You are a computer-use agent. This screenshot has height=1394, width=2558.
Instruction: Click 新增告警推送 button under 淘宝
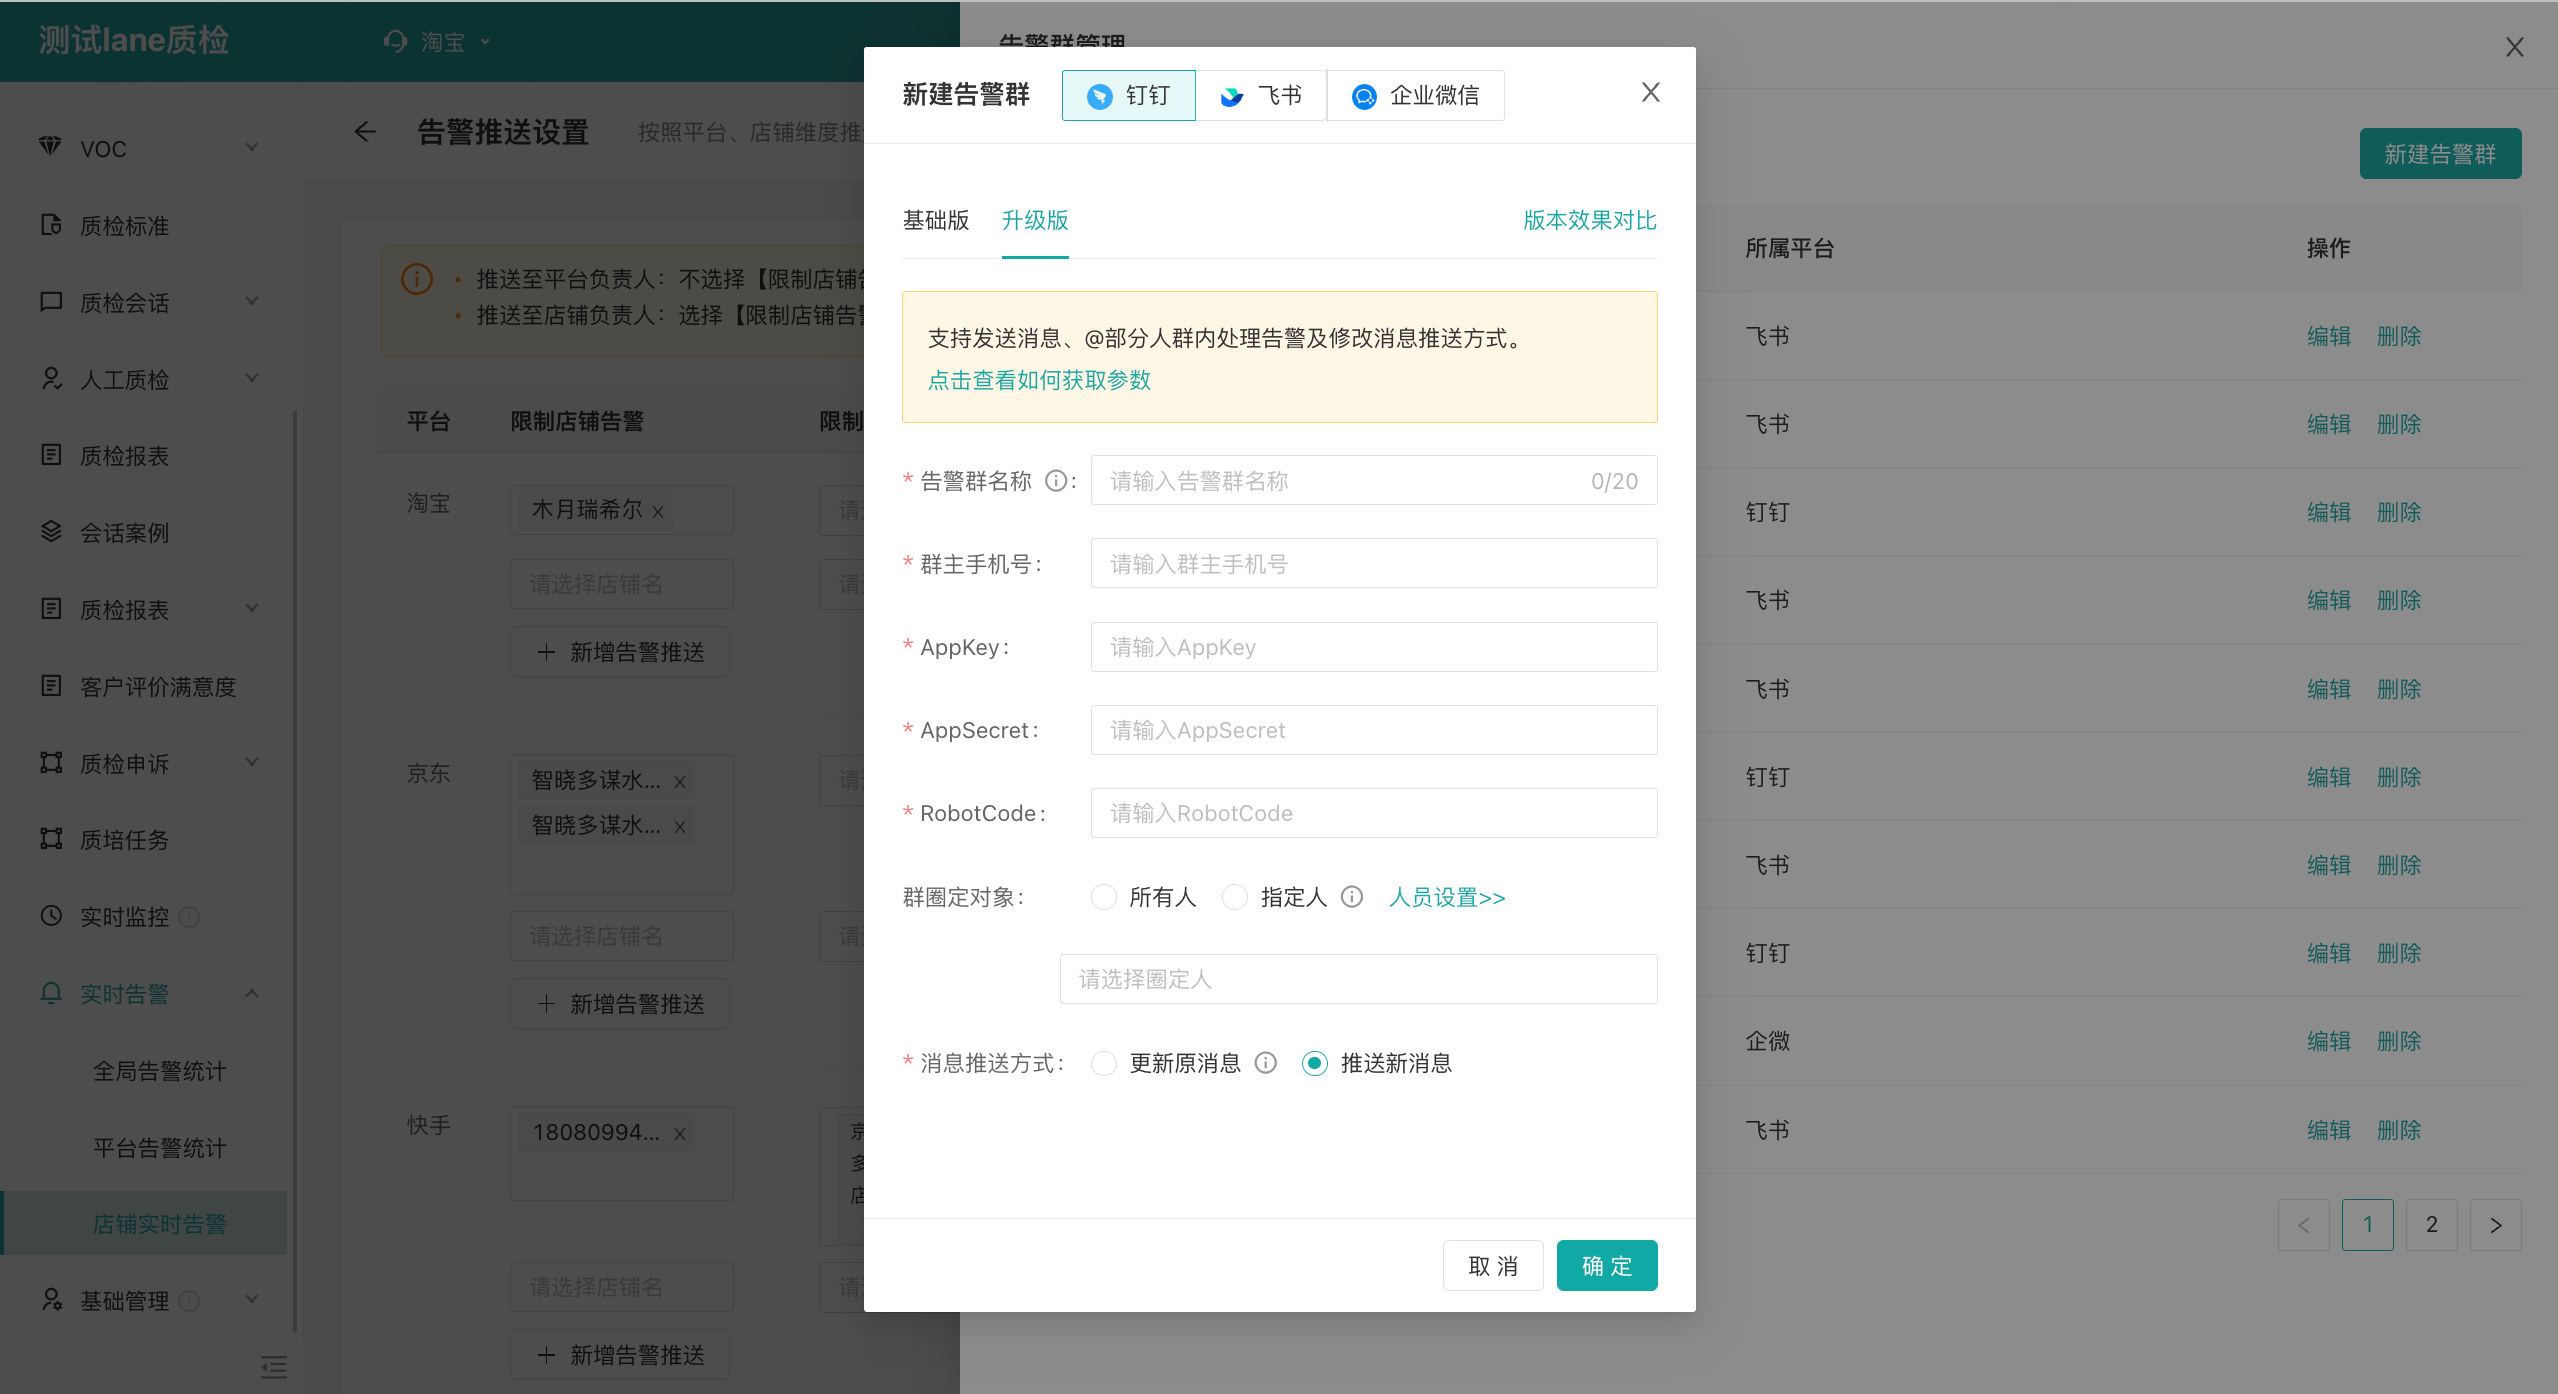tap(620, 652)
